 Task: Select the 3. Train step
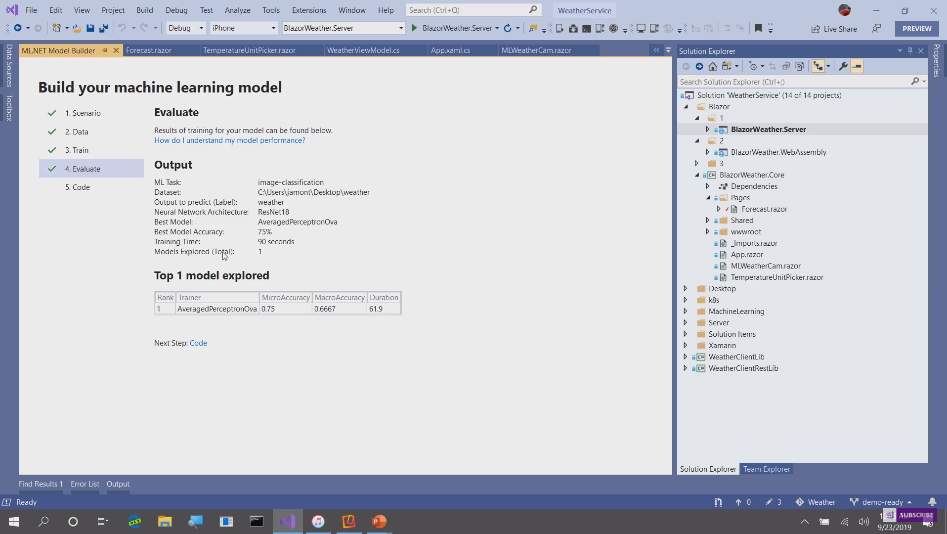(77, 150)
